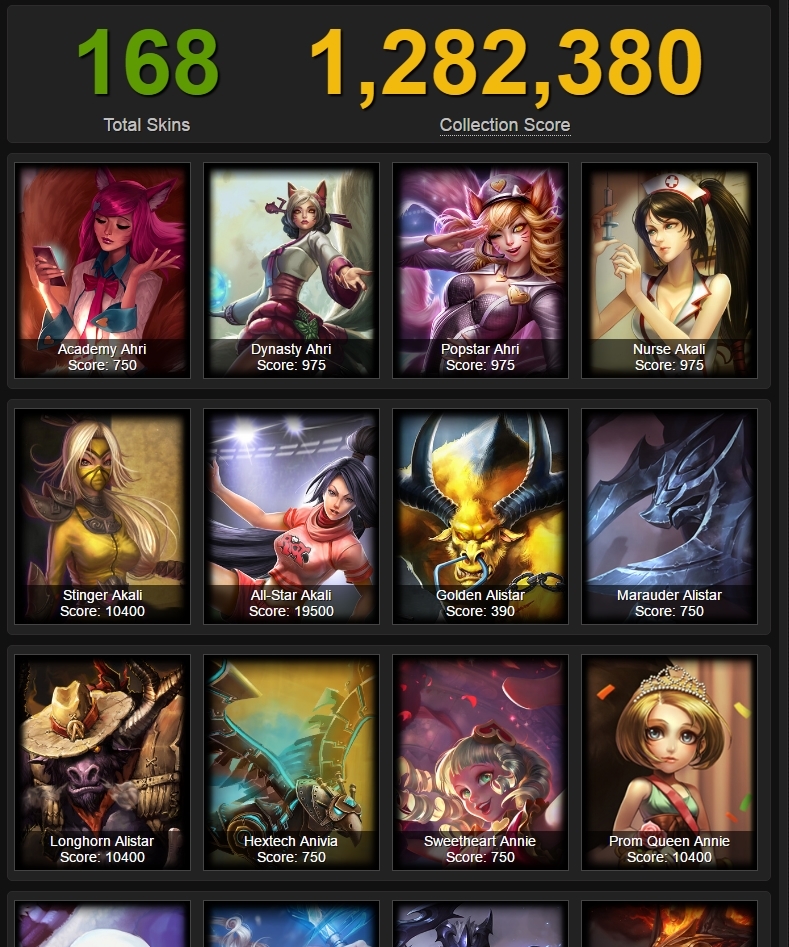Viewport: 789px width, 947px height.
Task: Click the Hextech Anivia name caption
Action: (291, 841)
